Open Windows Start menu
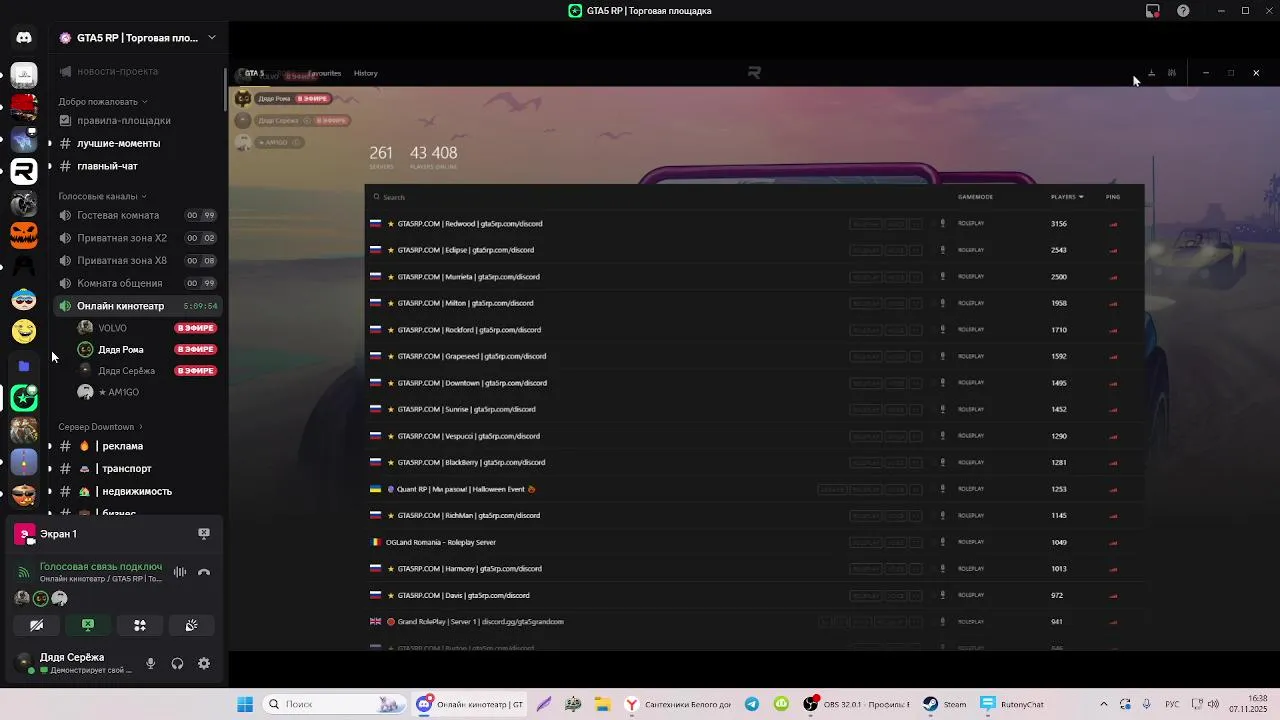Image resolution: width=1280 pixels, height=720 pixels. tap(245, 704)
